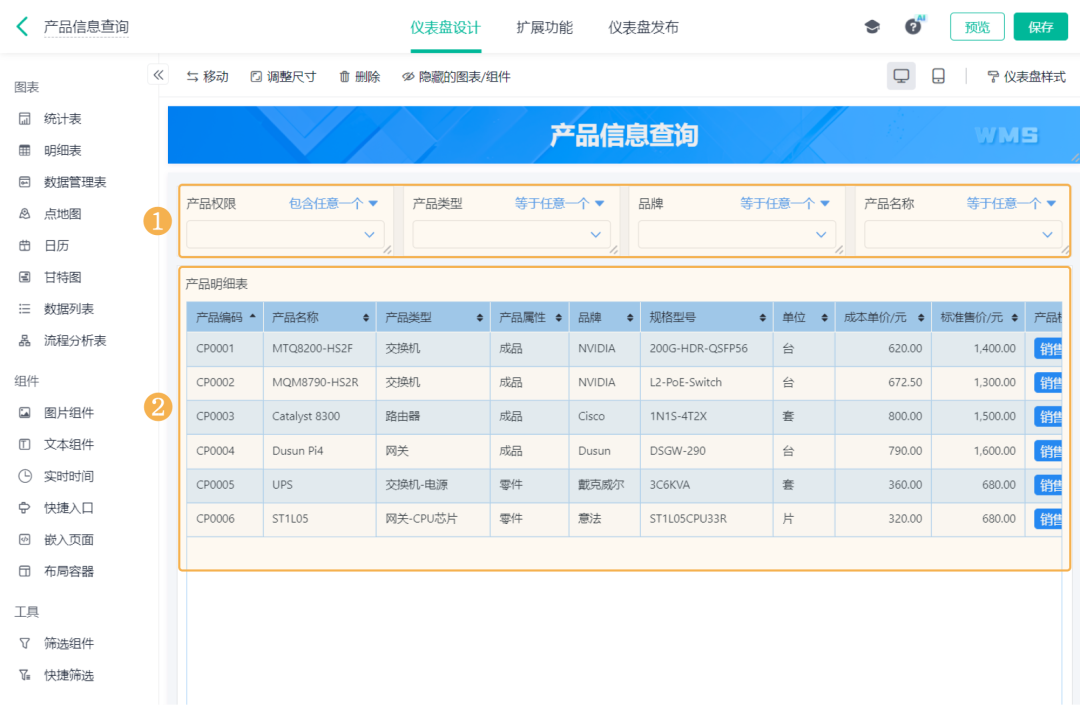This screenshot has width=1080, height=705.
Task: Click the blue button in row CP0004
Action: pos(1048,452)
